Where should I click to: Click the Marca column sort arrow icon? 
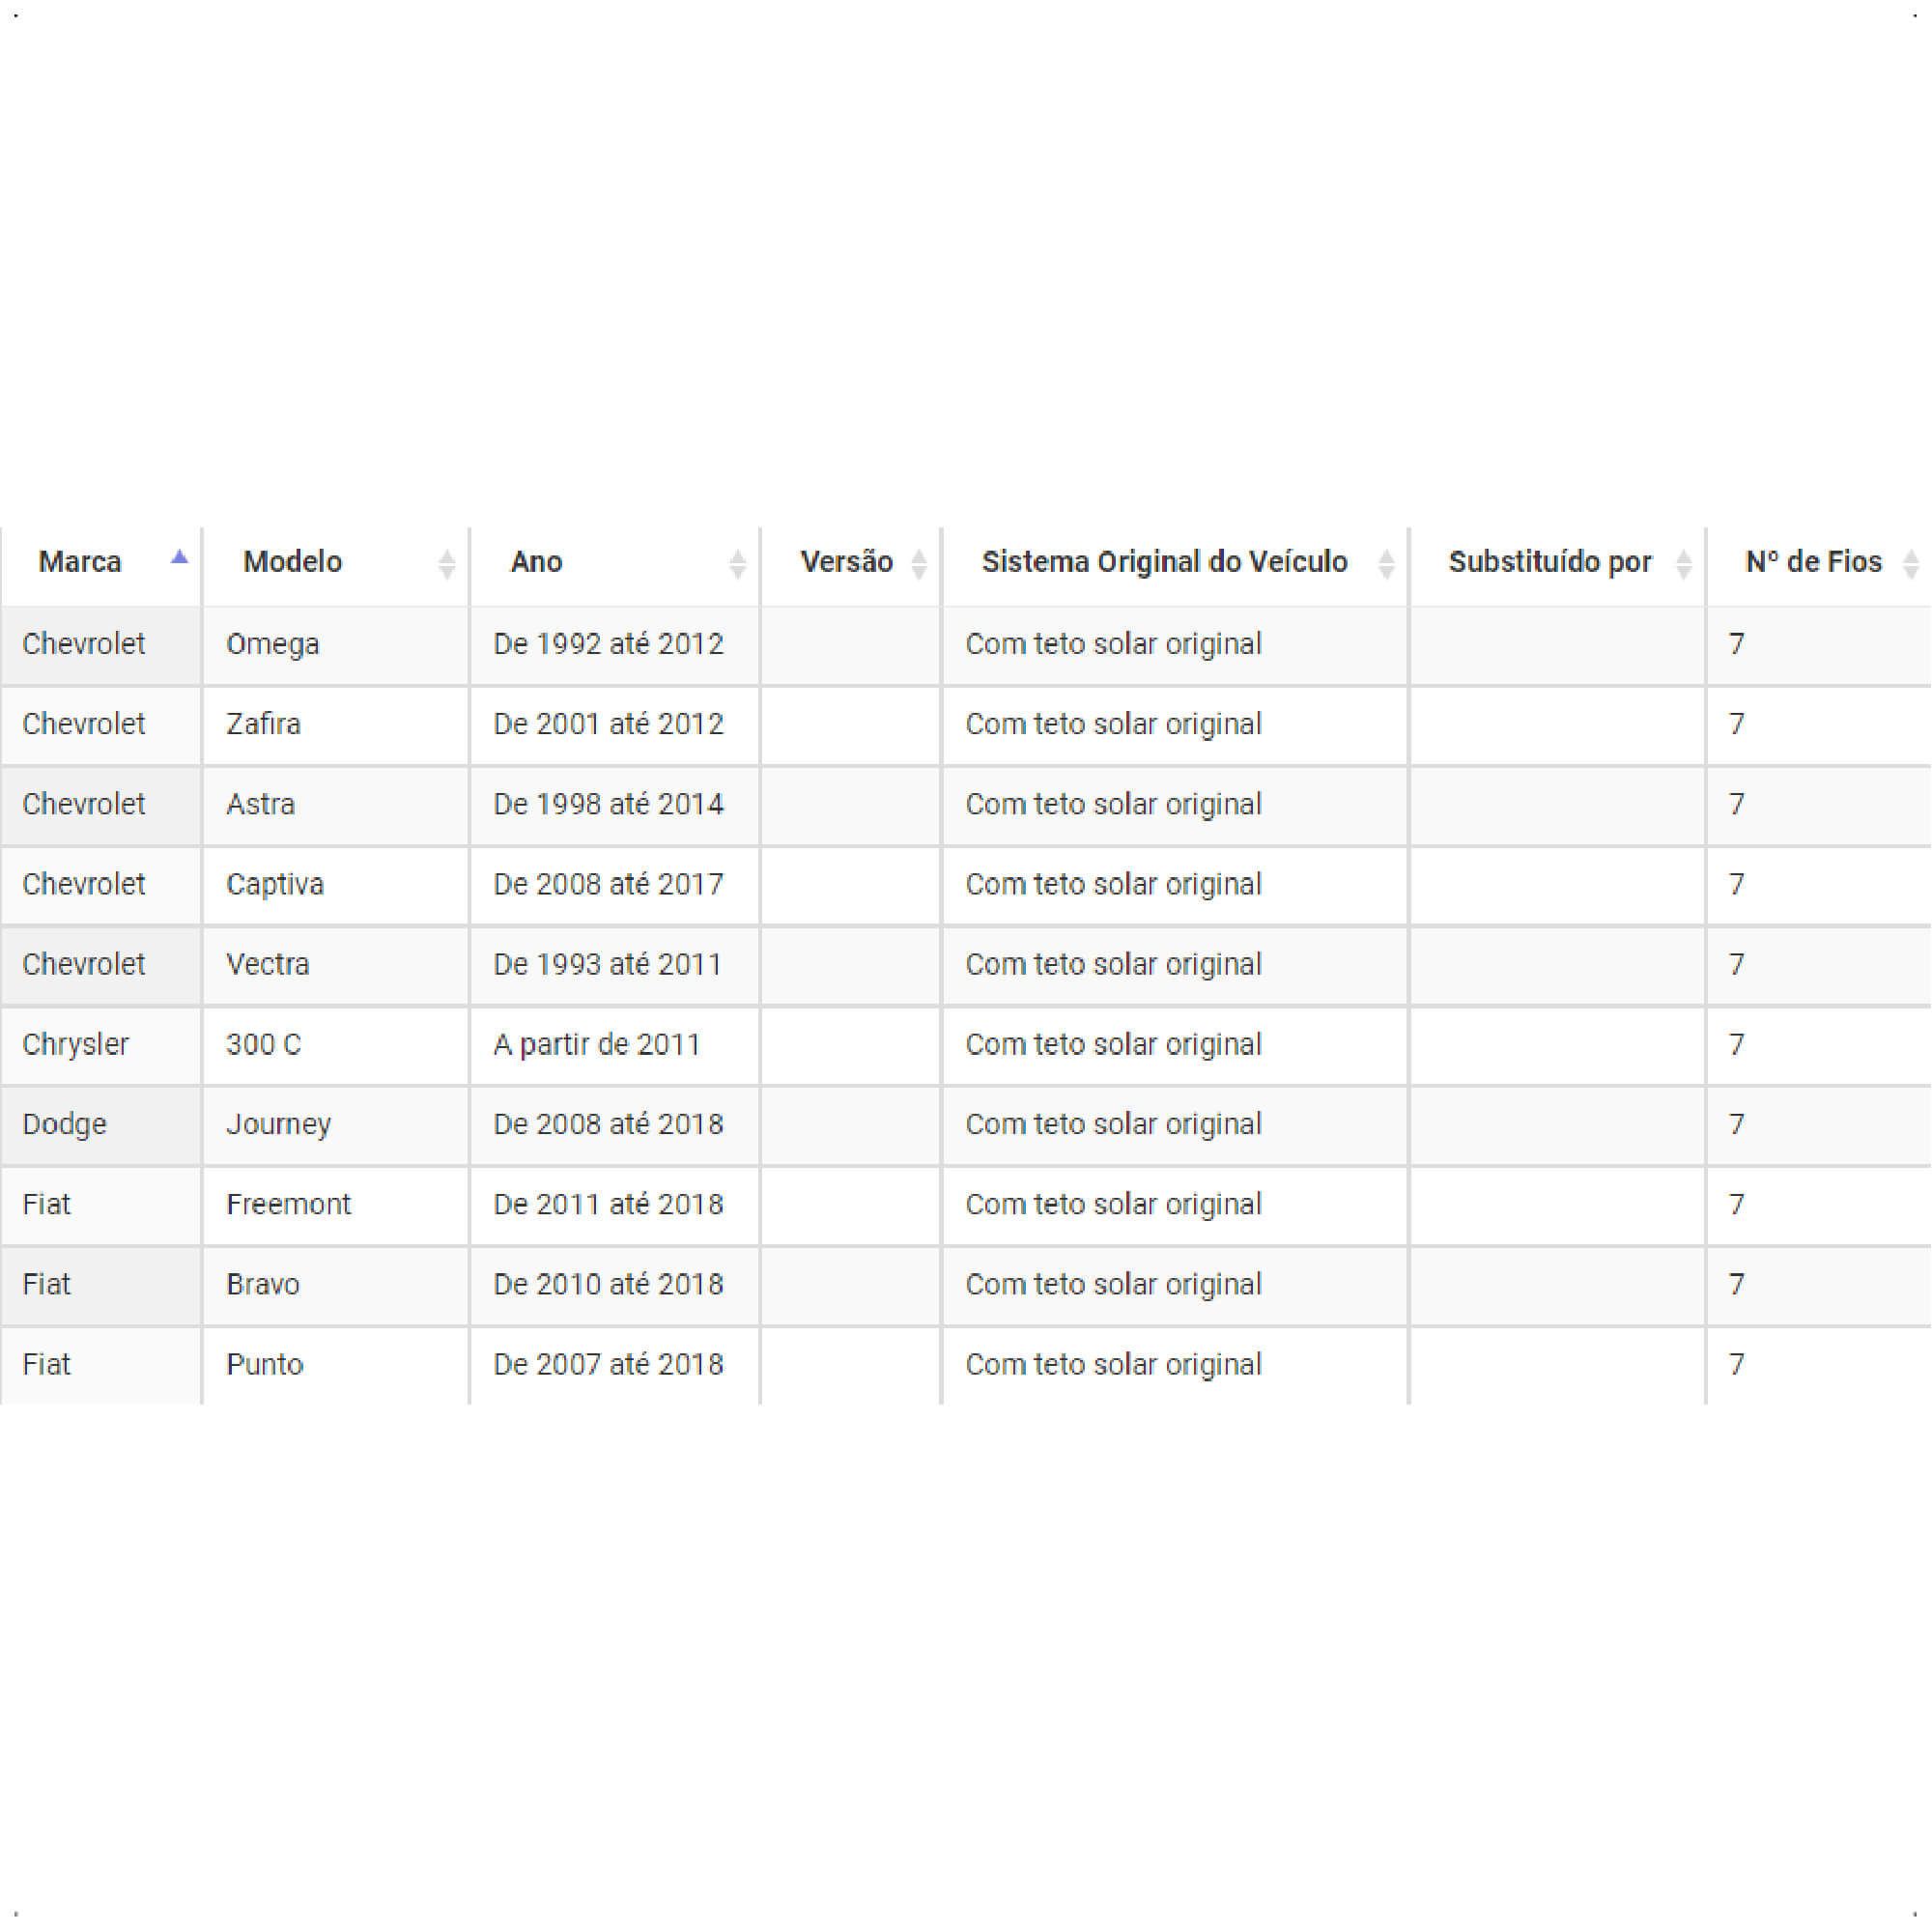pos(180,558)
